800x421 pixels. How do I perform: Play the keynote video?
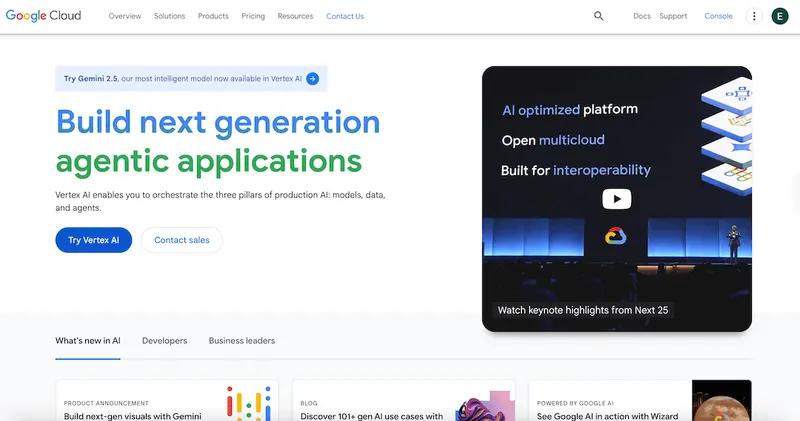[x=616, y=199]
